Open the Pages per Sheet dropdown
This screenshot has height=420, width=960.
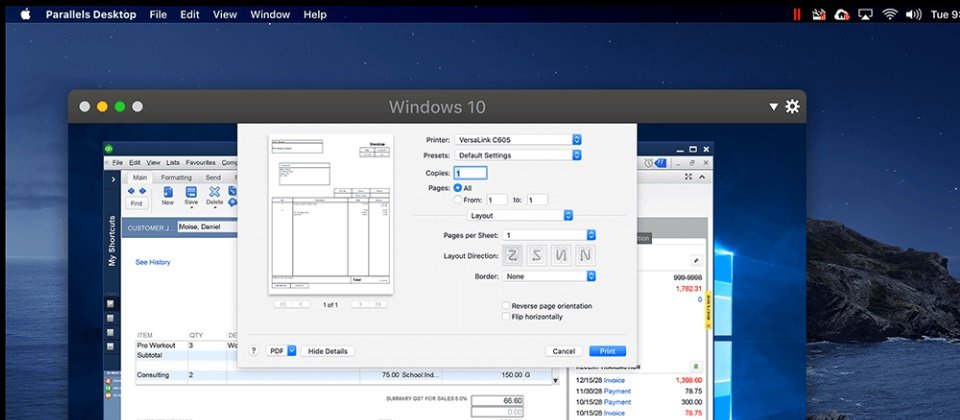tap(549, 235)
